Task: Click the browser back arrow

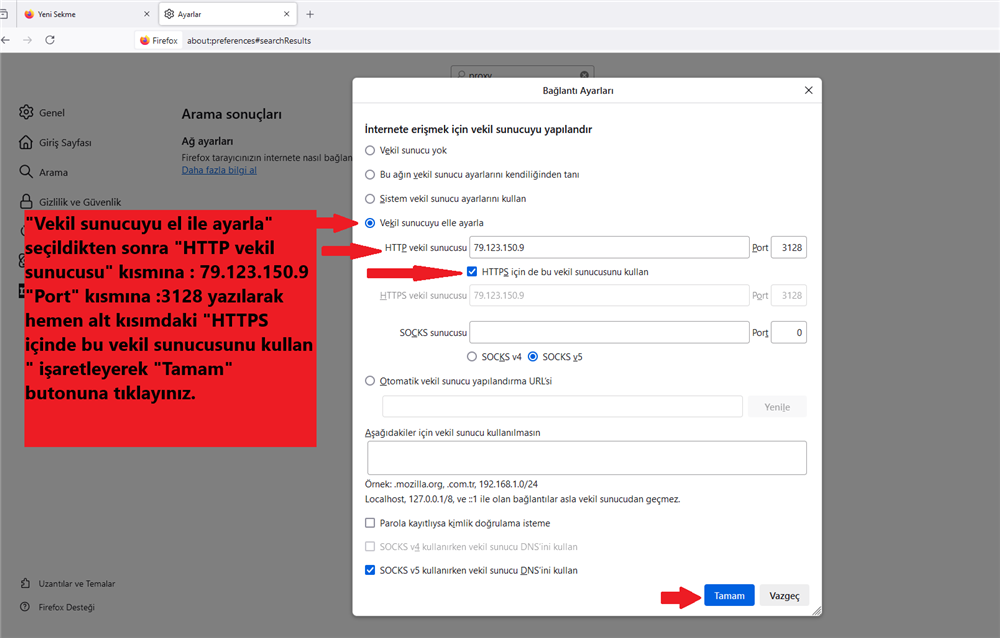Action: point(6,40)
